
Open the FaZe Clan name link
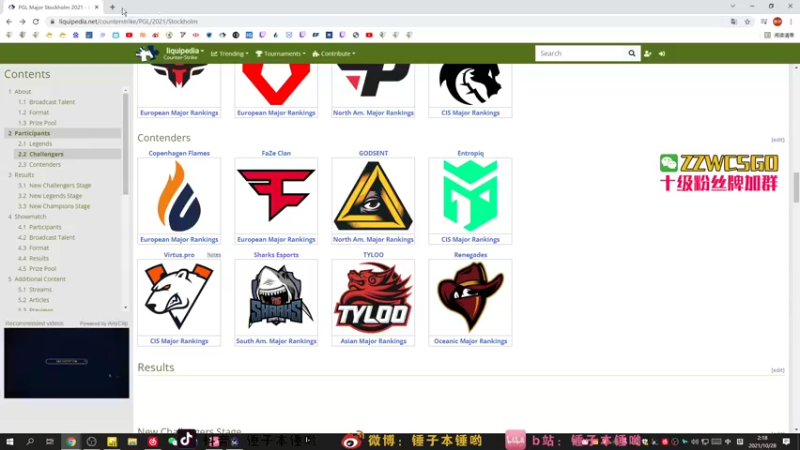point(276,153)
